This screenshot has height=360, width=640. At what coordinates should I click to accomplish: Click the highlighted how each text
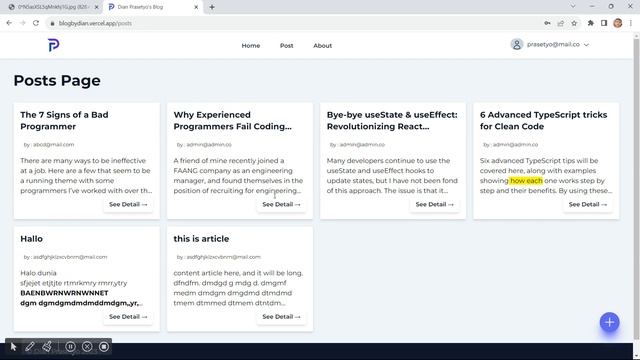coord(526,180)
